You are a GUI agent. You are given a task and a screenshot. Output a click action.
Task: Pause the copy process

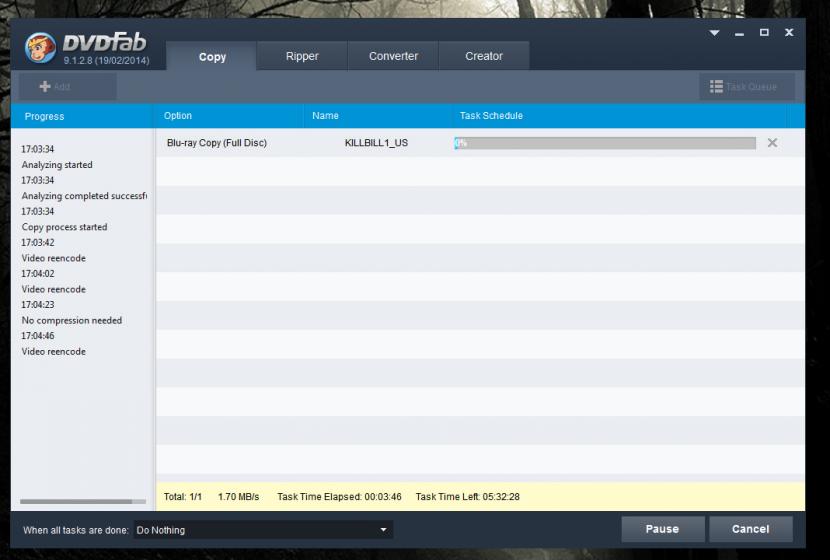(663, 529)
